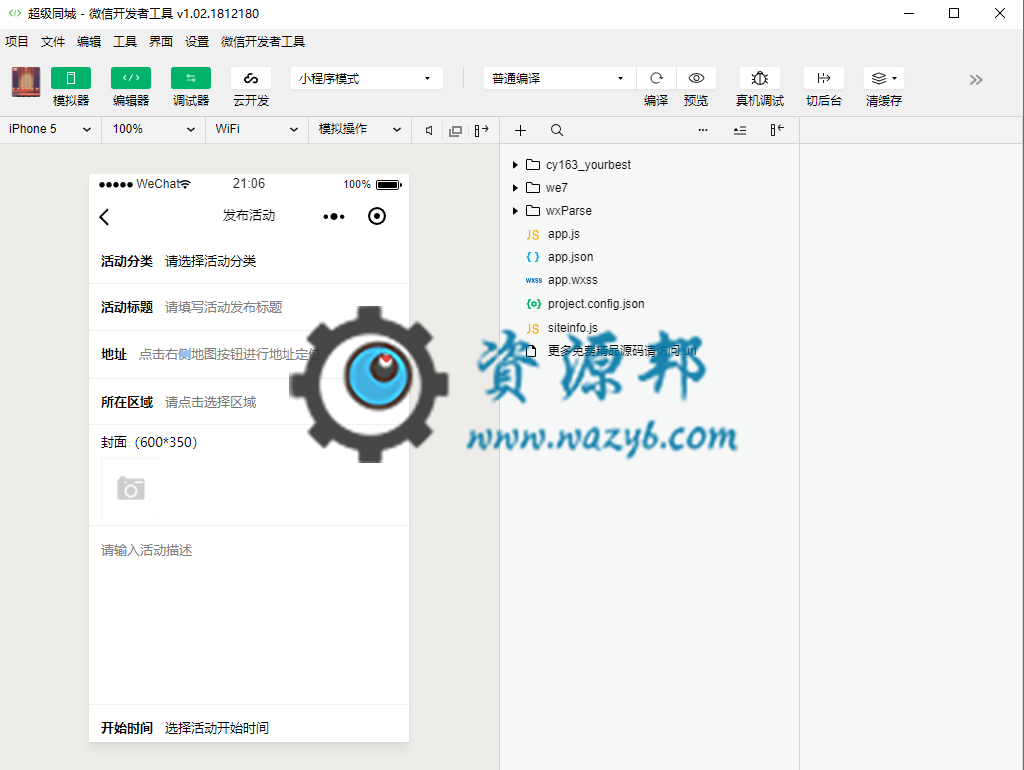Select 请点击选择区域 region picker
Image resolution: width=1024 pixels, height=770 pixels.
(210, 402)
